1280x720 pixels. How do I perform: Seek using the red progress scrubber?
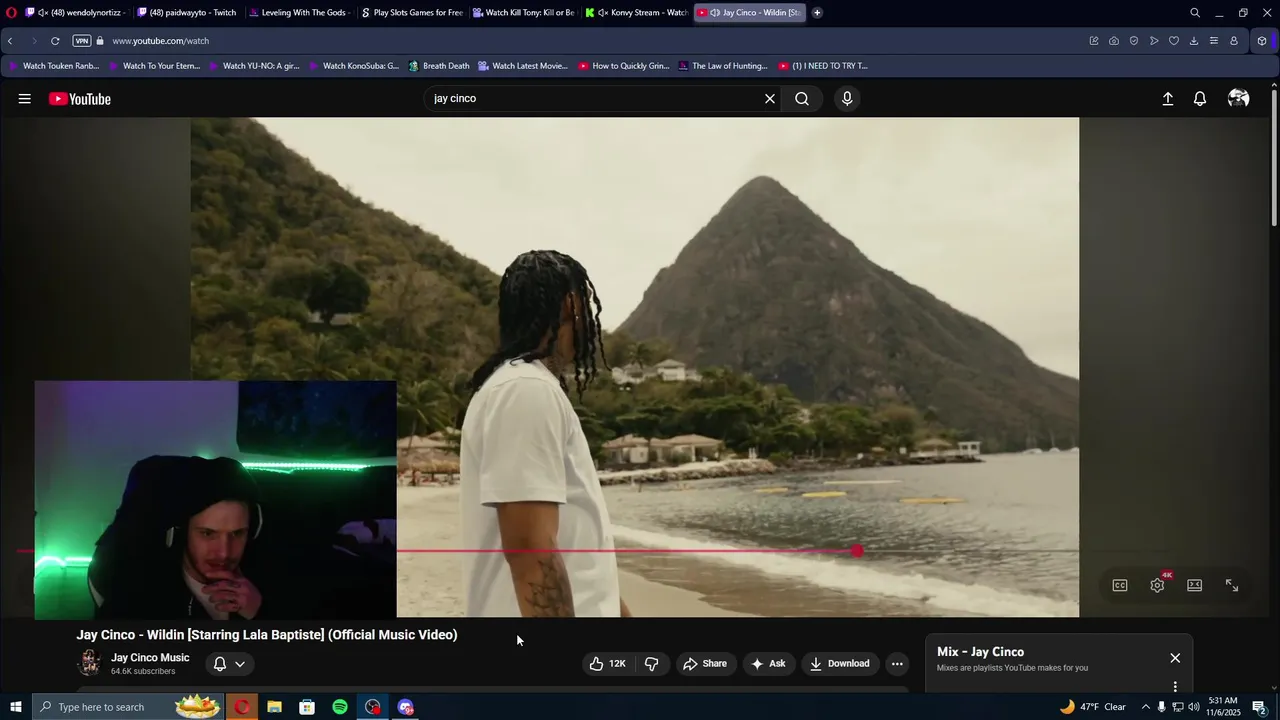point(857,551)
